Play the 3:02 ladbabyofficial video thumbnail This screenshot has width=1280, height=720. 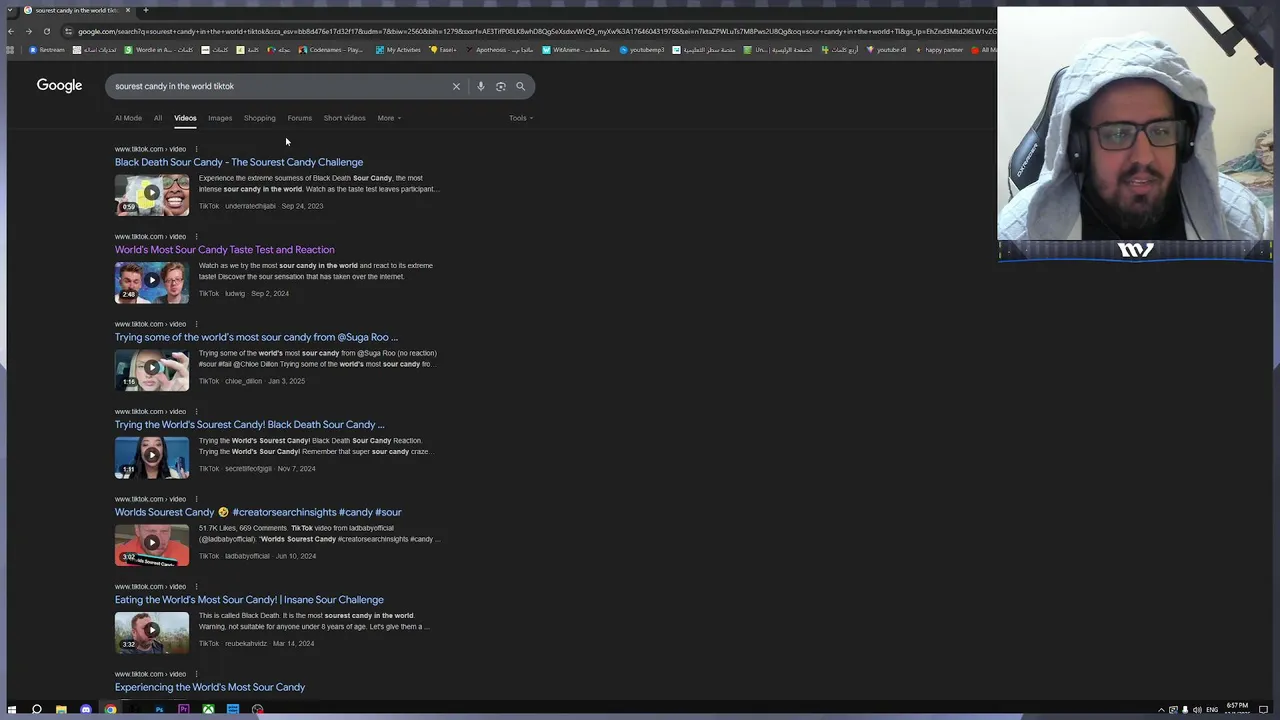(152, 545)
